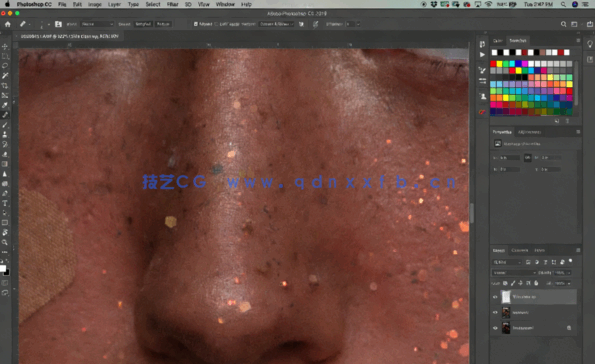This screenshot has width=595, height=364.
Task: Delete swatch with the trash icon
Action: 568,121
